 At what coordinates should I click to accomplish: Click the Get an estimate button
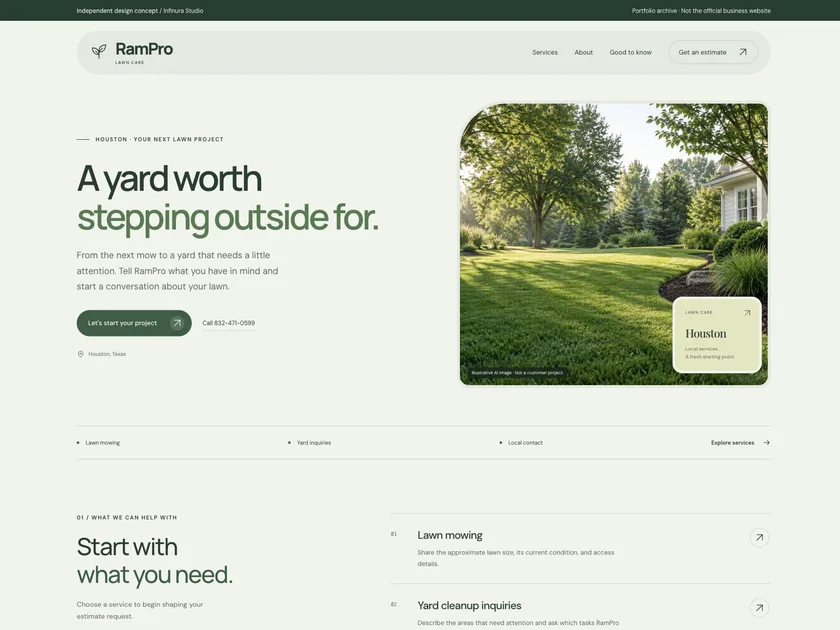pos(713,52)
